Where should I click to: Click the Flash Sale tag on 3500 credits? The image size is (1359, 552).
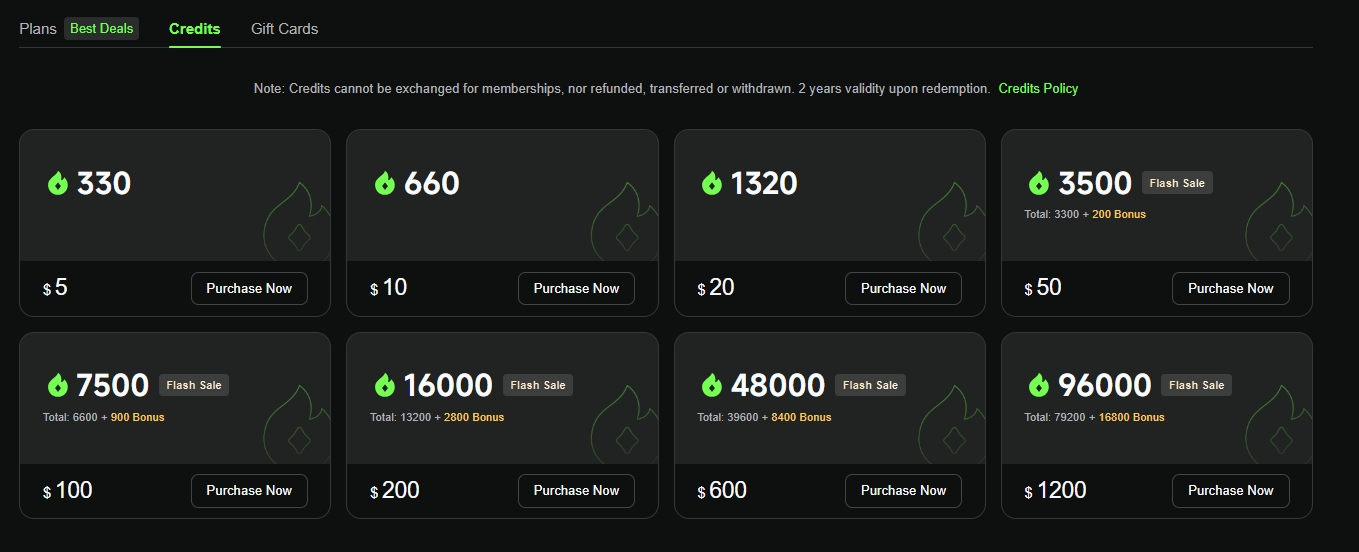1177,183
